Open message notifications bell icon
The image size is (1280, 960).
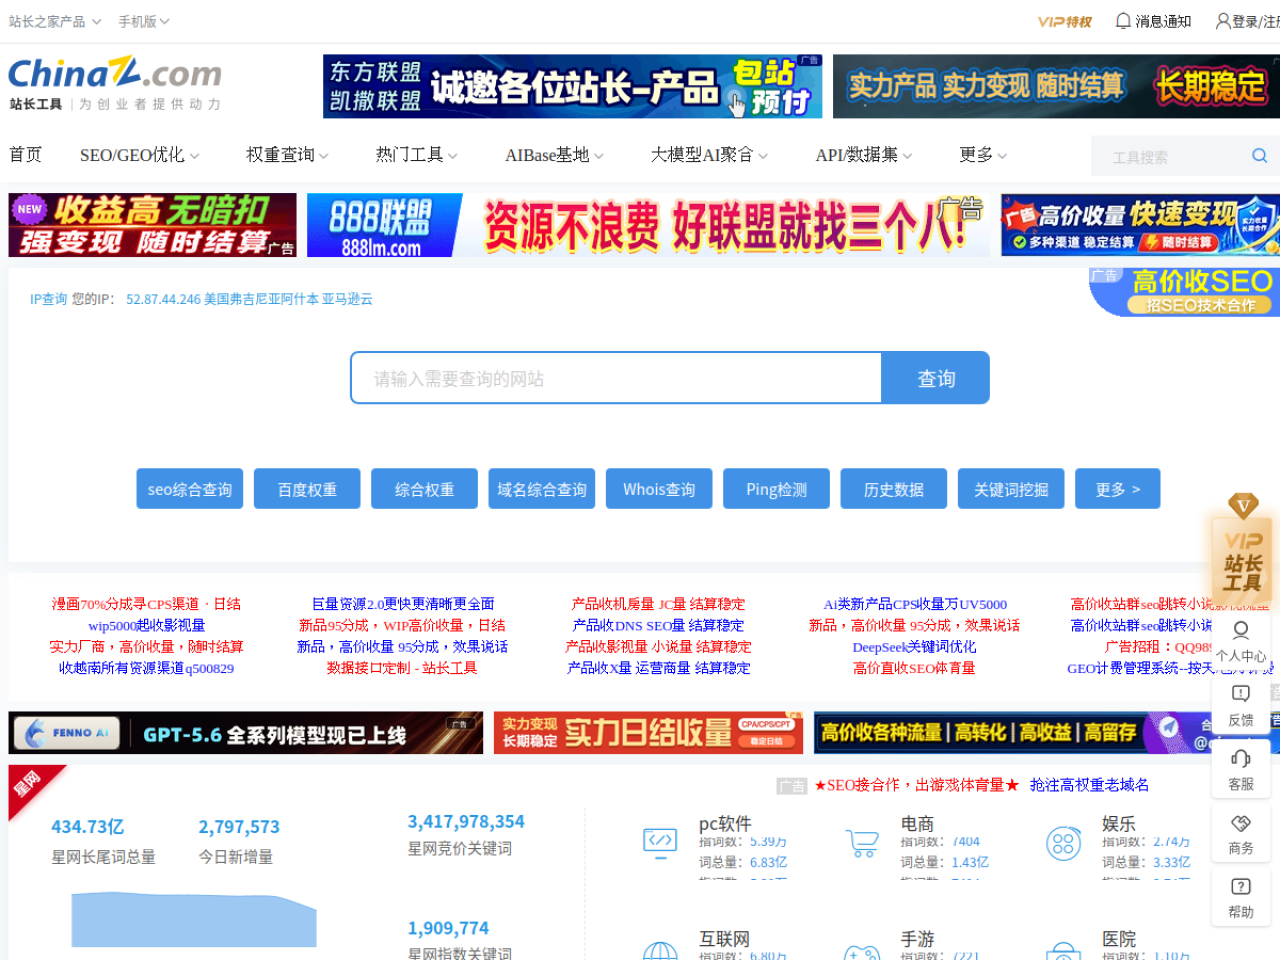1123,21
